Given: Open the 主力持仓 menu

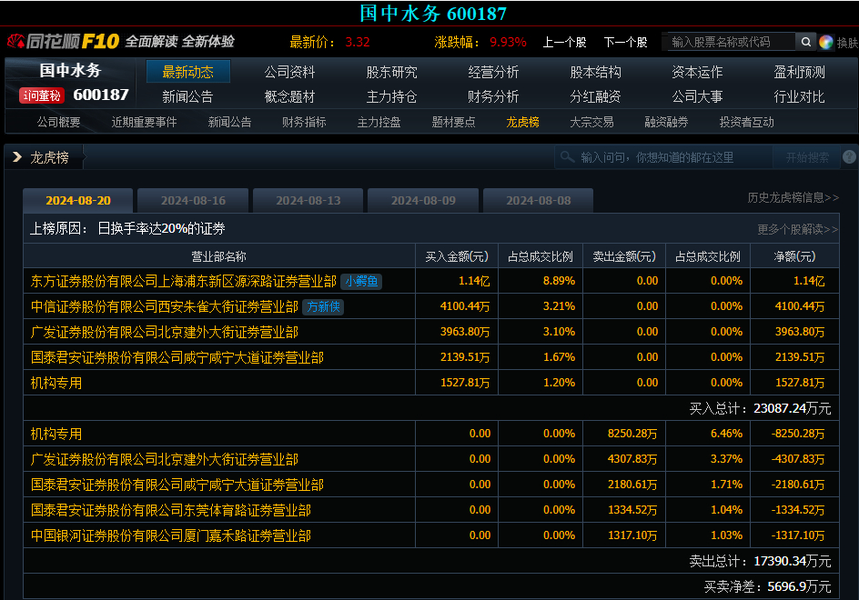Looking at the screenshot, I should tap(391, 97).
